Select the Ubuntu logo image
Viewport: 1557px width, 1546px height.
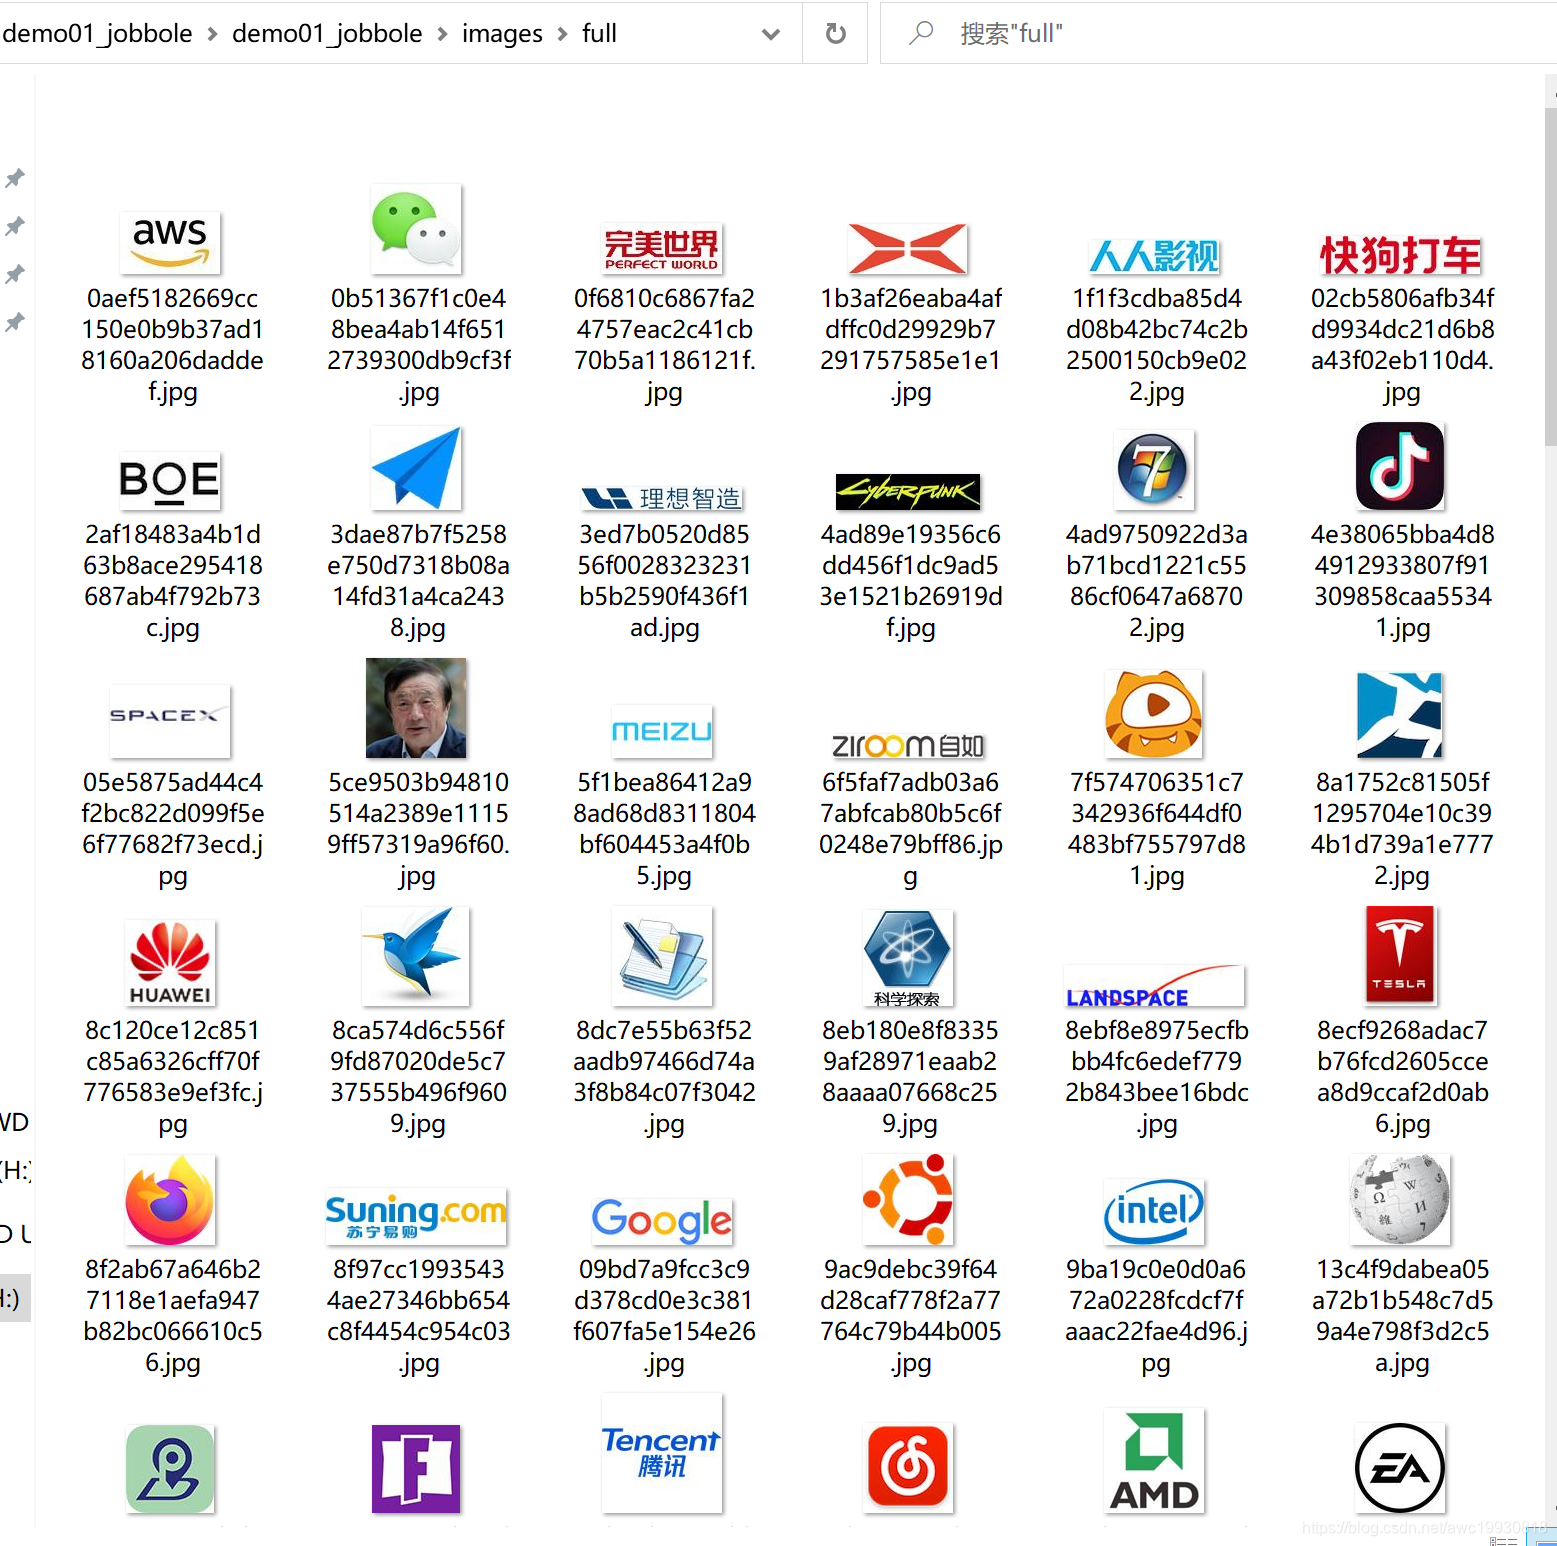(908, 1198)
